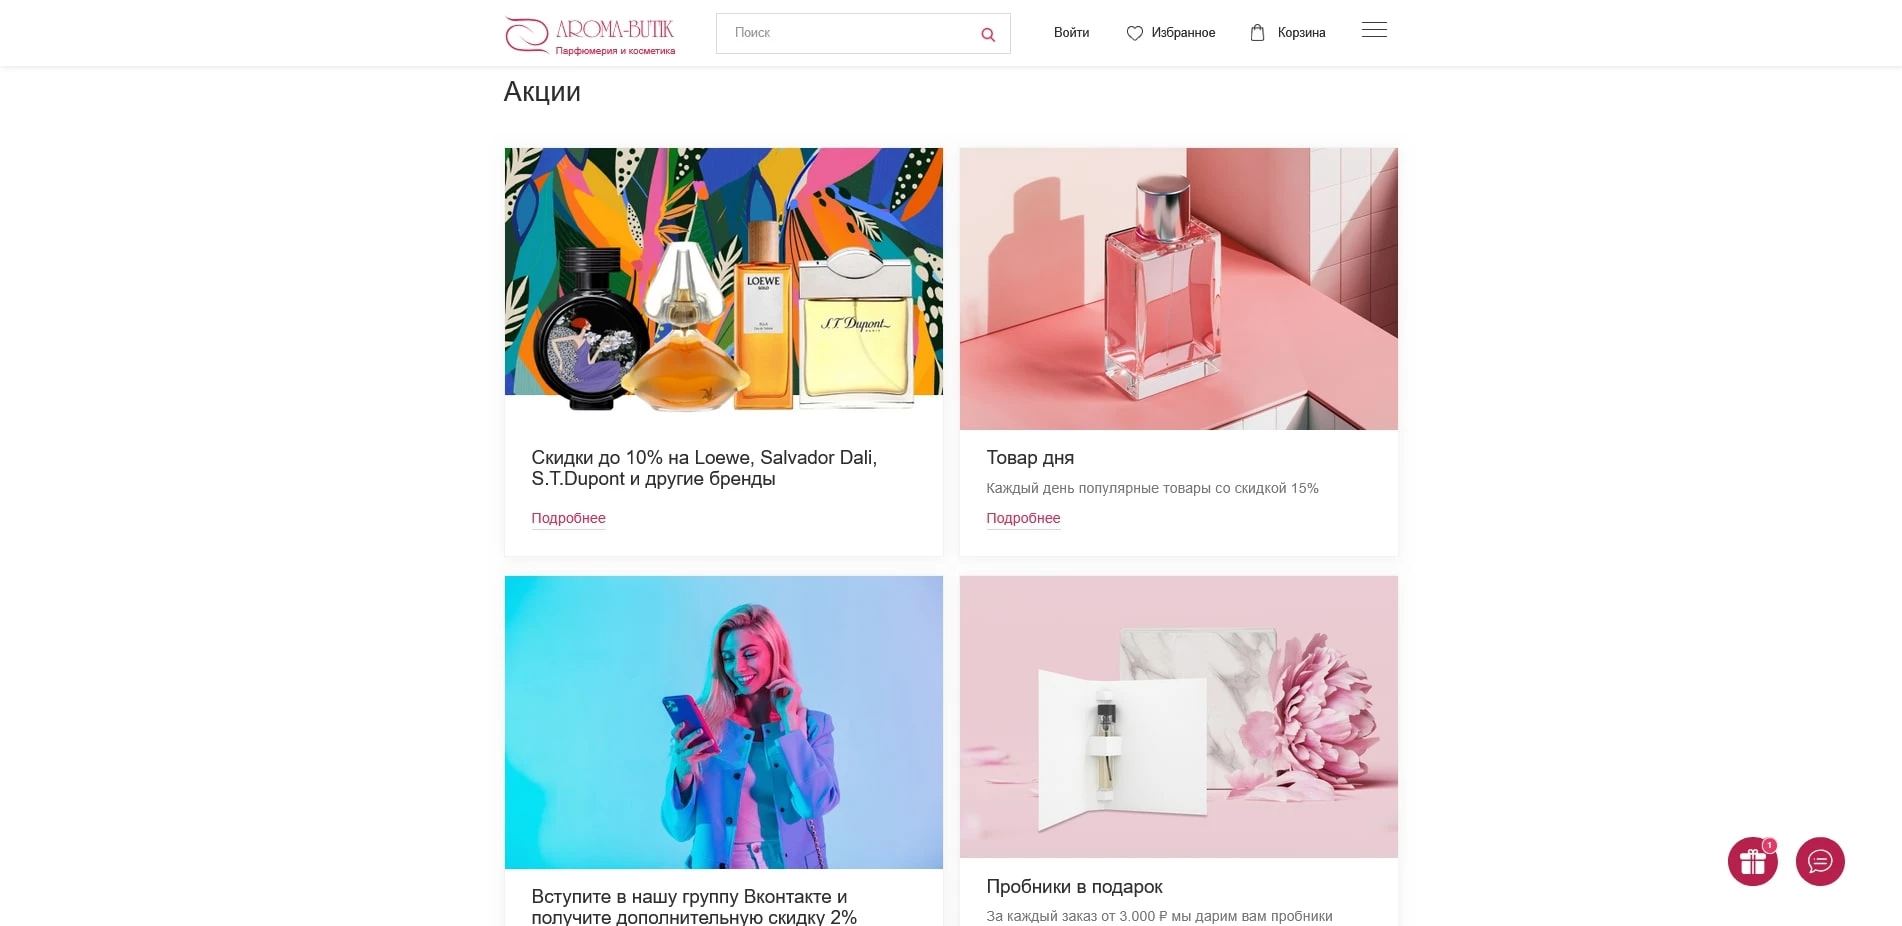
Task: Open the pink perfume bottle image
Action: point(1179,289)
